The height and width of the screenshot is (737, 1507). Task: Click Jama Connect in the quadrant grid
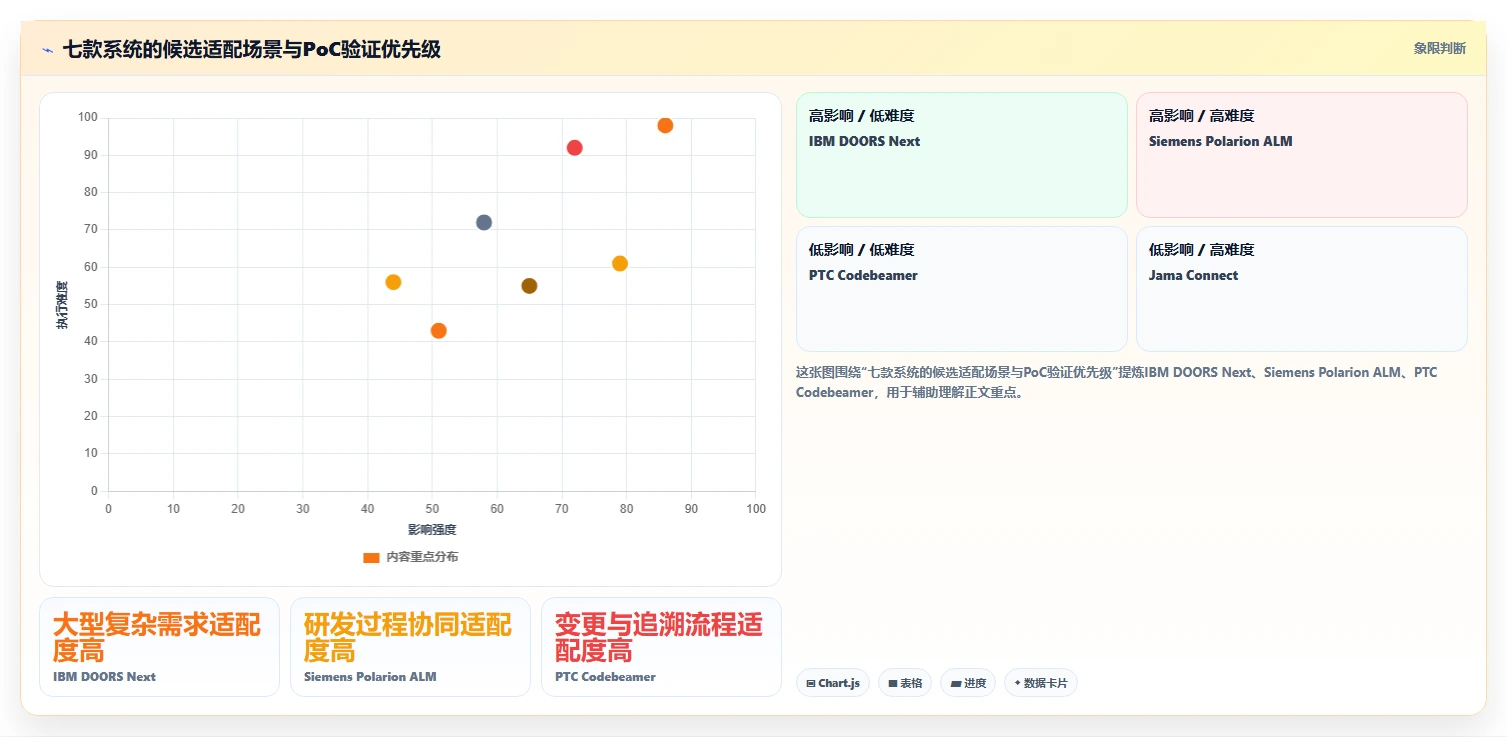coord(1193,275)
